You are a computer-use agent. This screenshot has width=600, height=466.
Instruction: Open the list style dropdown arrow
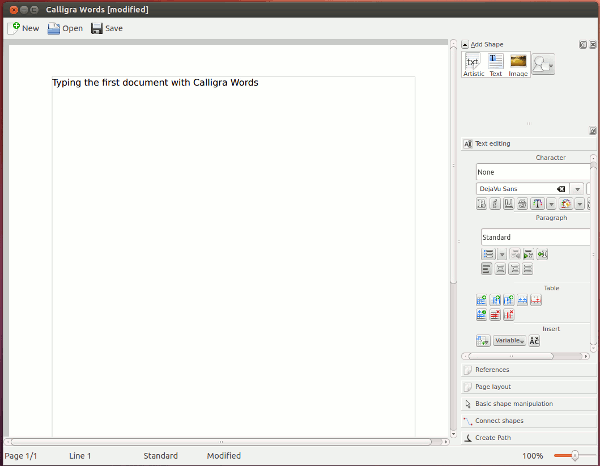tap(502, 254)
